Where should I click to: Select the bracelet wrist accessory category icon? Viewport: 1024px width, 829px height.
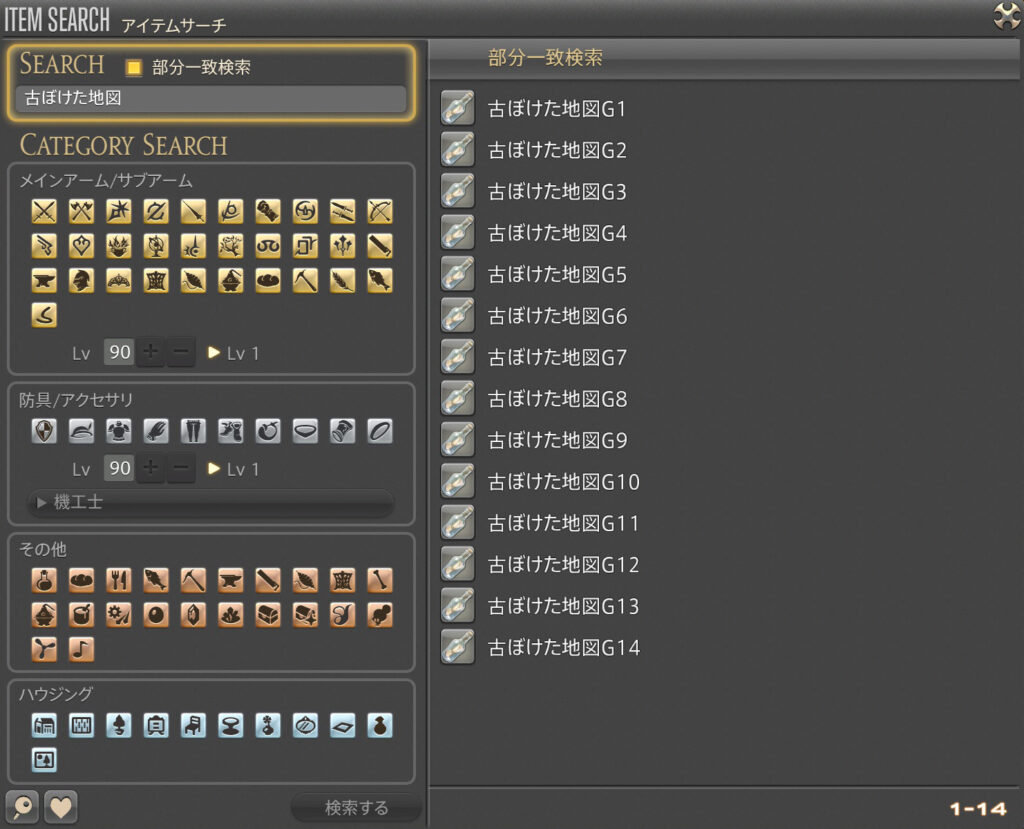[342, 431]
